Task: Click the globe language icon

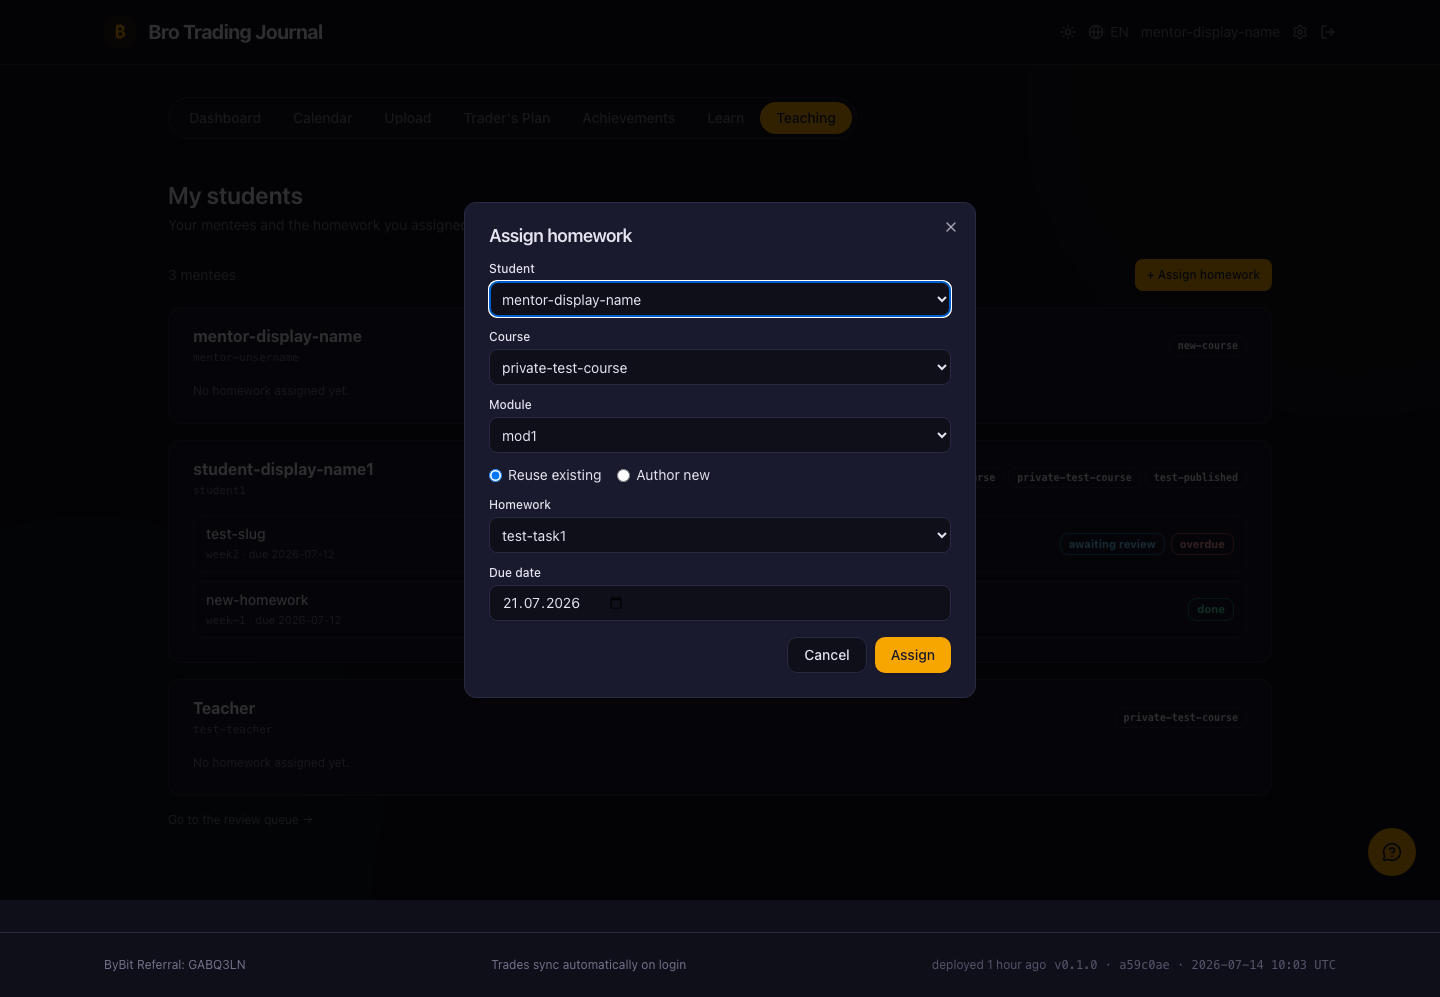Action: 1096,32
